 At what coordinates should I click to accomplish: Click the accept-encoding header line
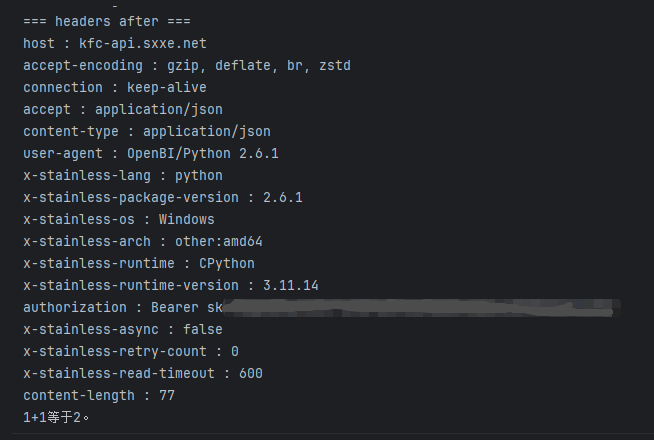187,65
